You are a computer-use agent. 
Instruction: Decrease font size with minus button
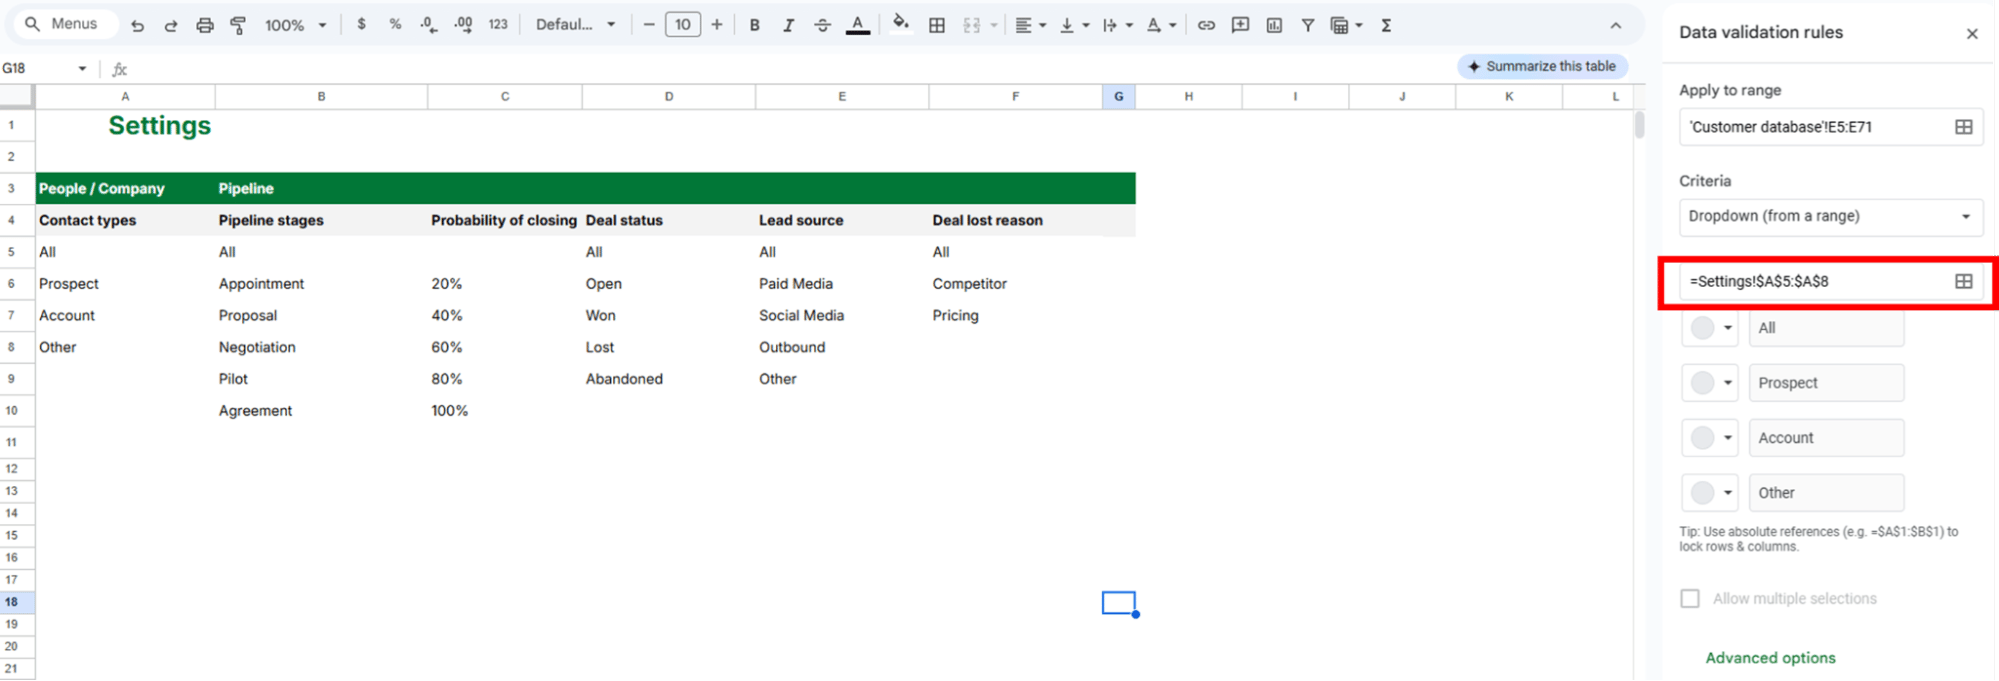click(x=649, y=25)
